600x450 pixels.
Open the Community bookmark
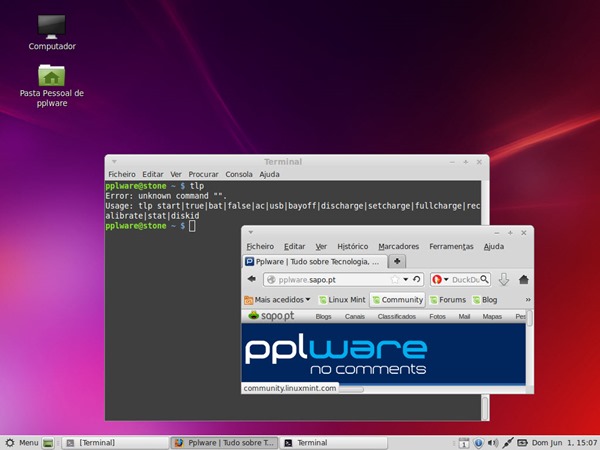(x=398, y=300)
